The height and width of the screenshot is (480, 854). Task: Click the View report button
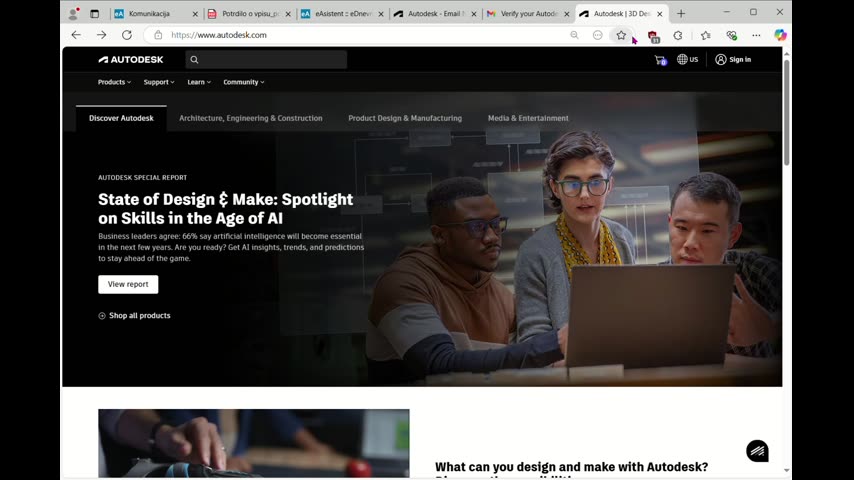128,284
